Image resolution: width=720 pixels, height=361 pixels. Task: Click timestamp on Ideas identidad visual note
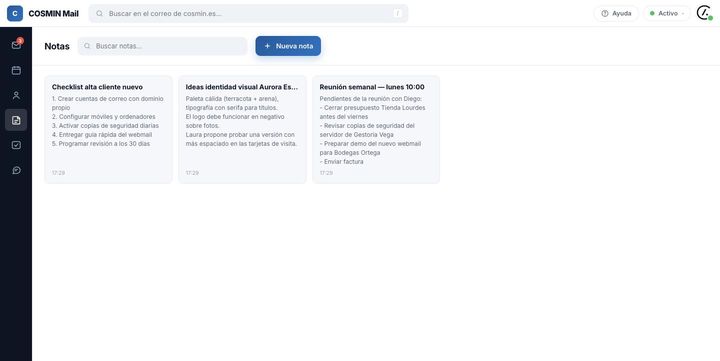pyautogui.click(x=192, y=173)
